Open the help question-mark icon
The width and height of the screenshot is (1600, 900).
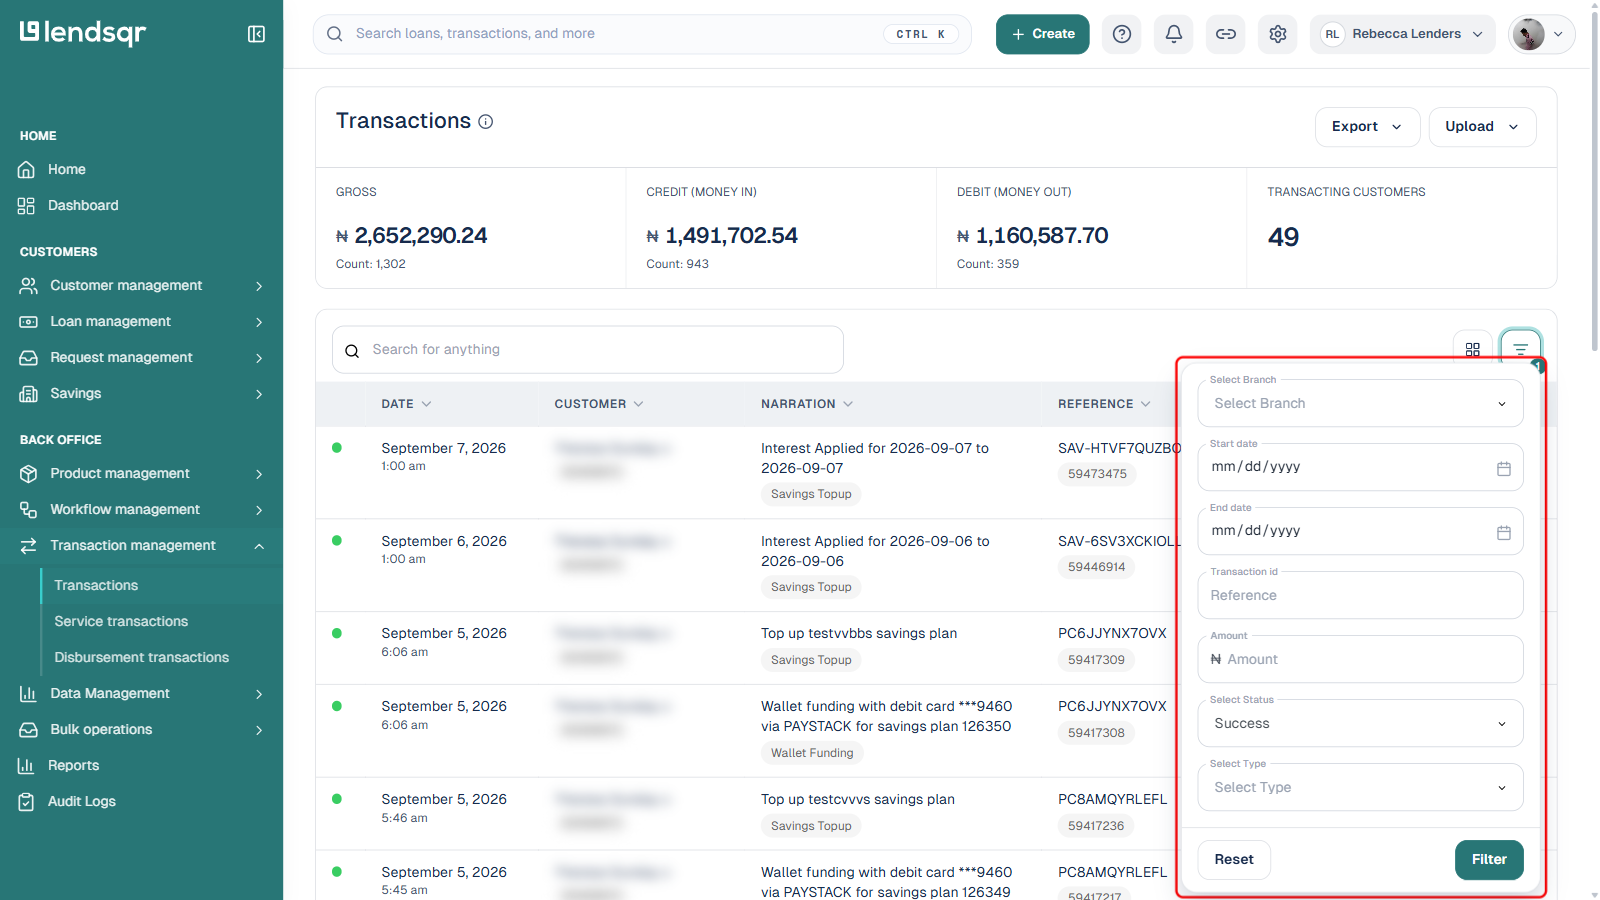tap(1122, 34)
